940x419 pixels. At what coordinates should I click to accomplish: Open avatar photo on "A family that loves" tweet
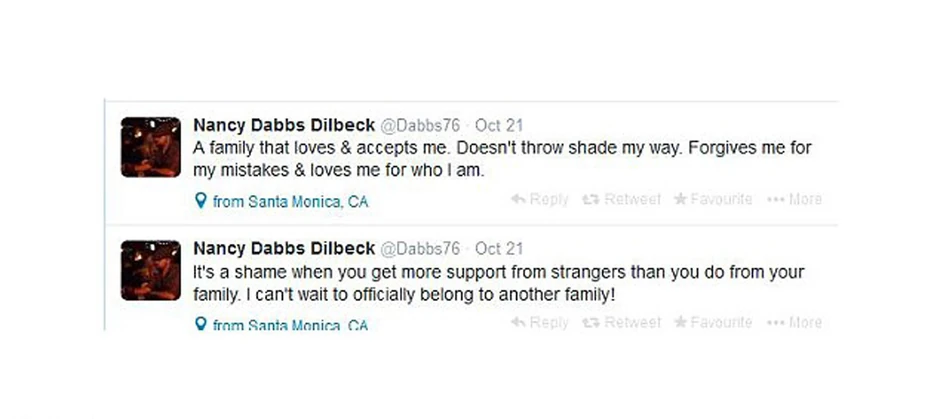click(x=150, y=147)
